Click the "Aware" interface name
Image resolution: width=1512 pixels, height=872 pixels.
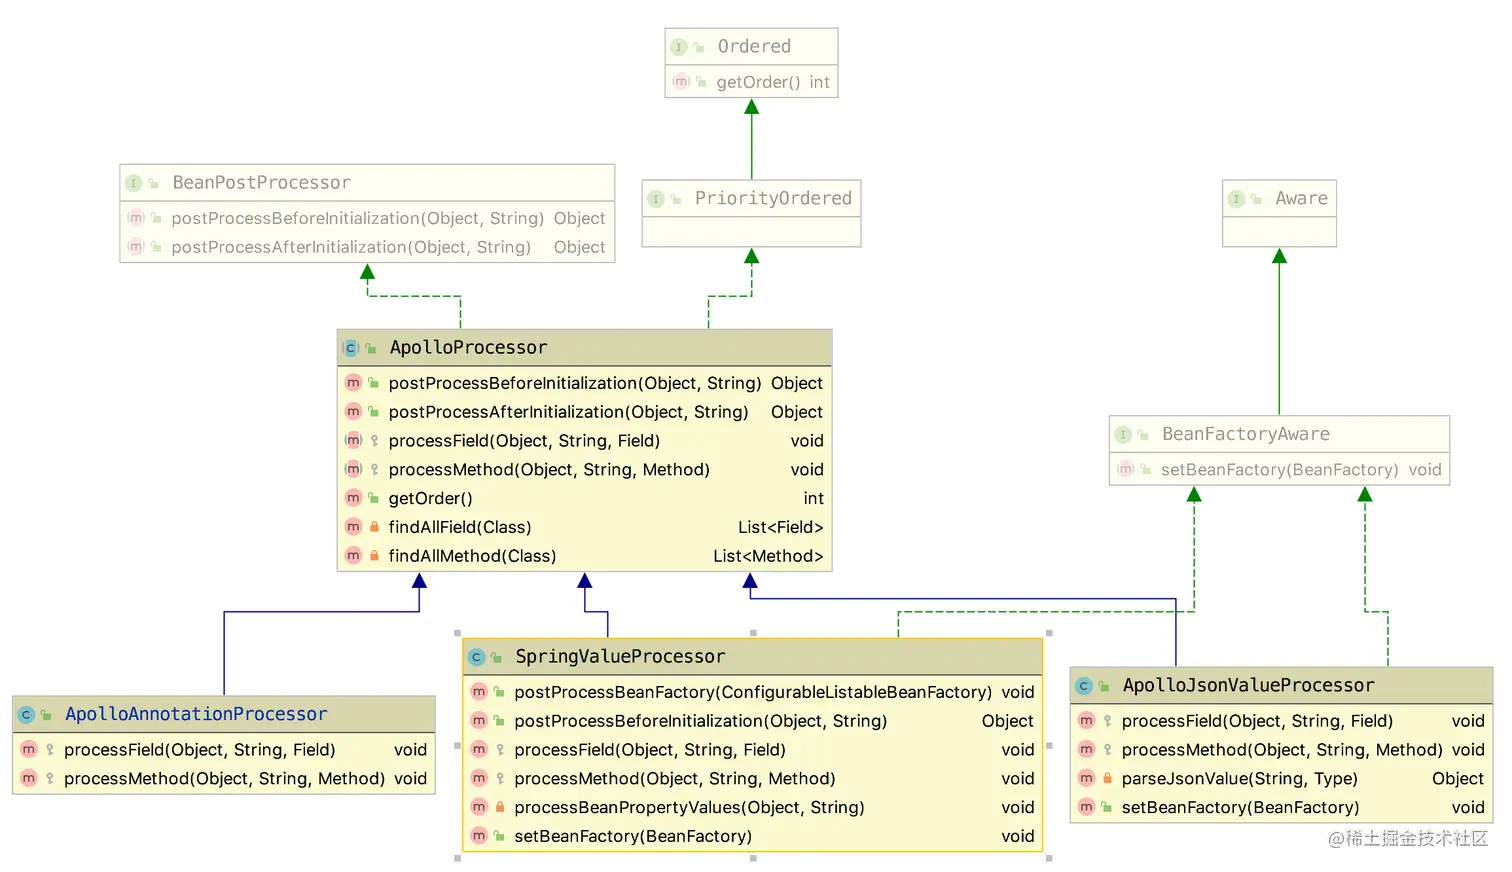pos(1301,199)
